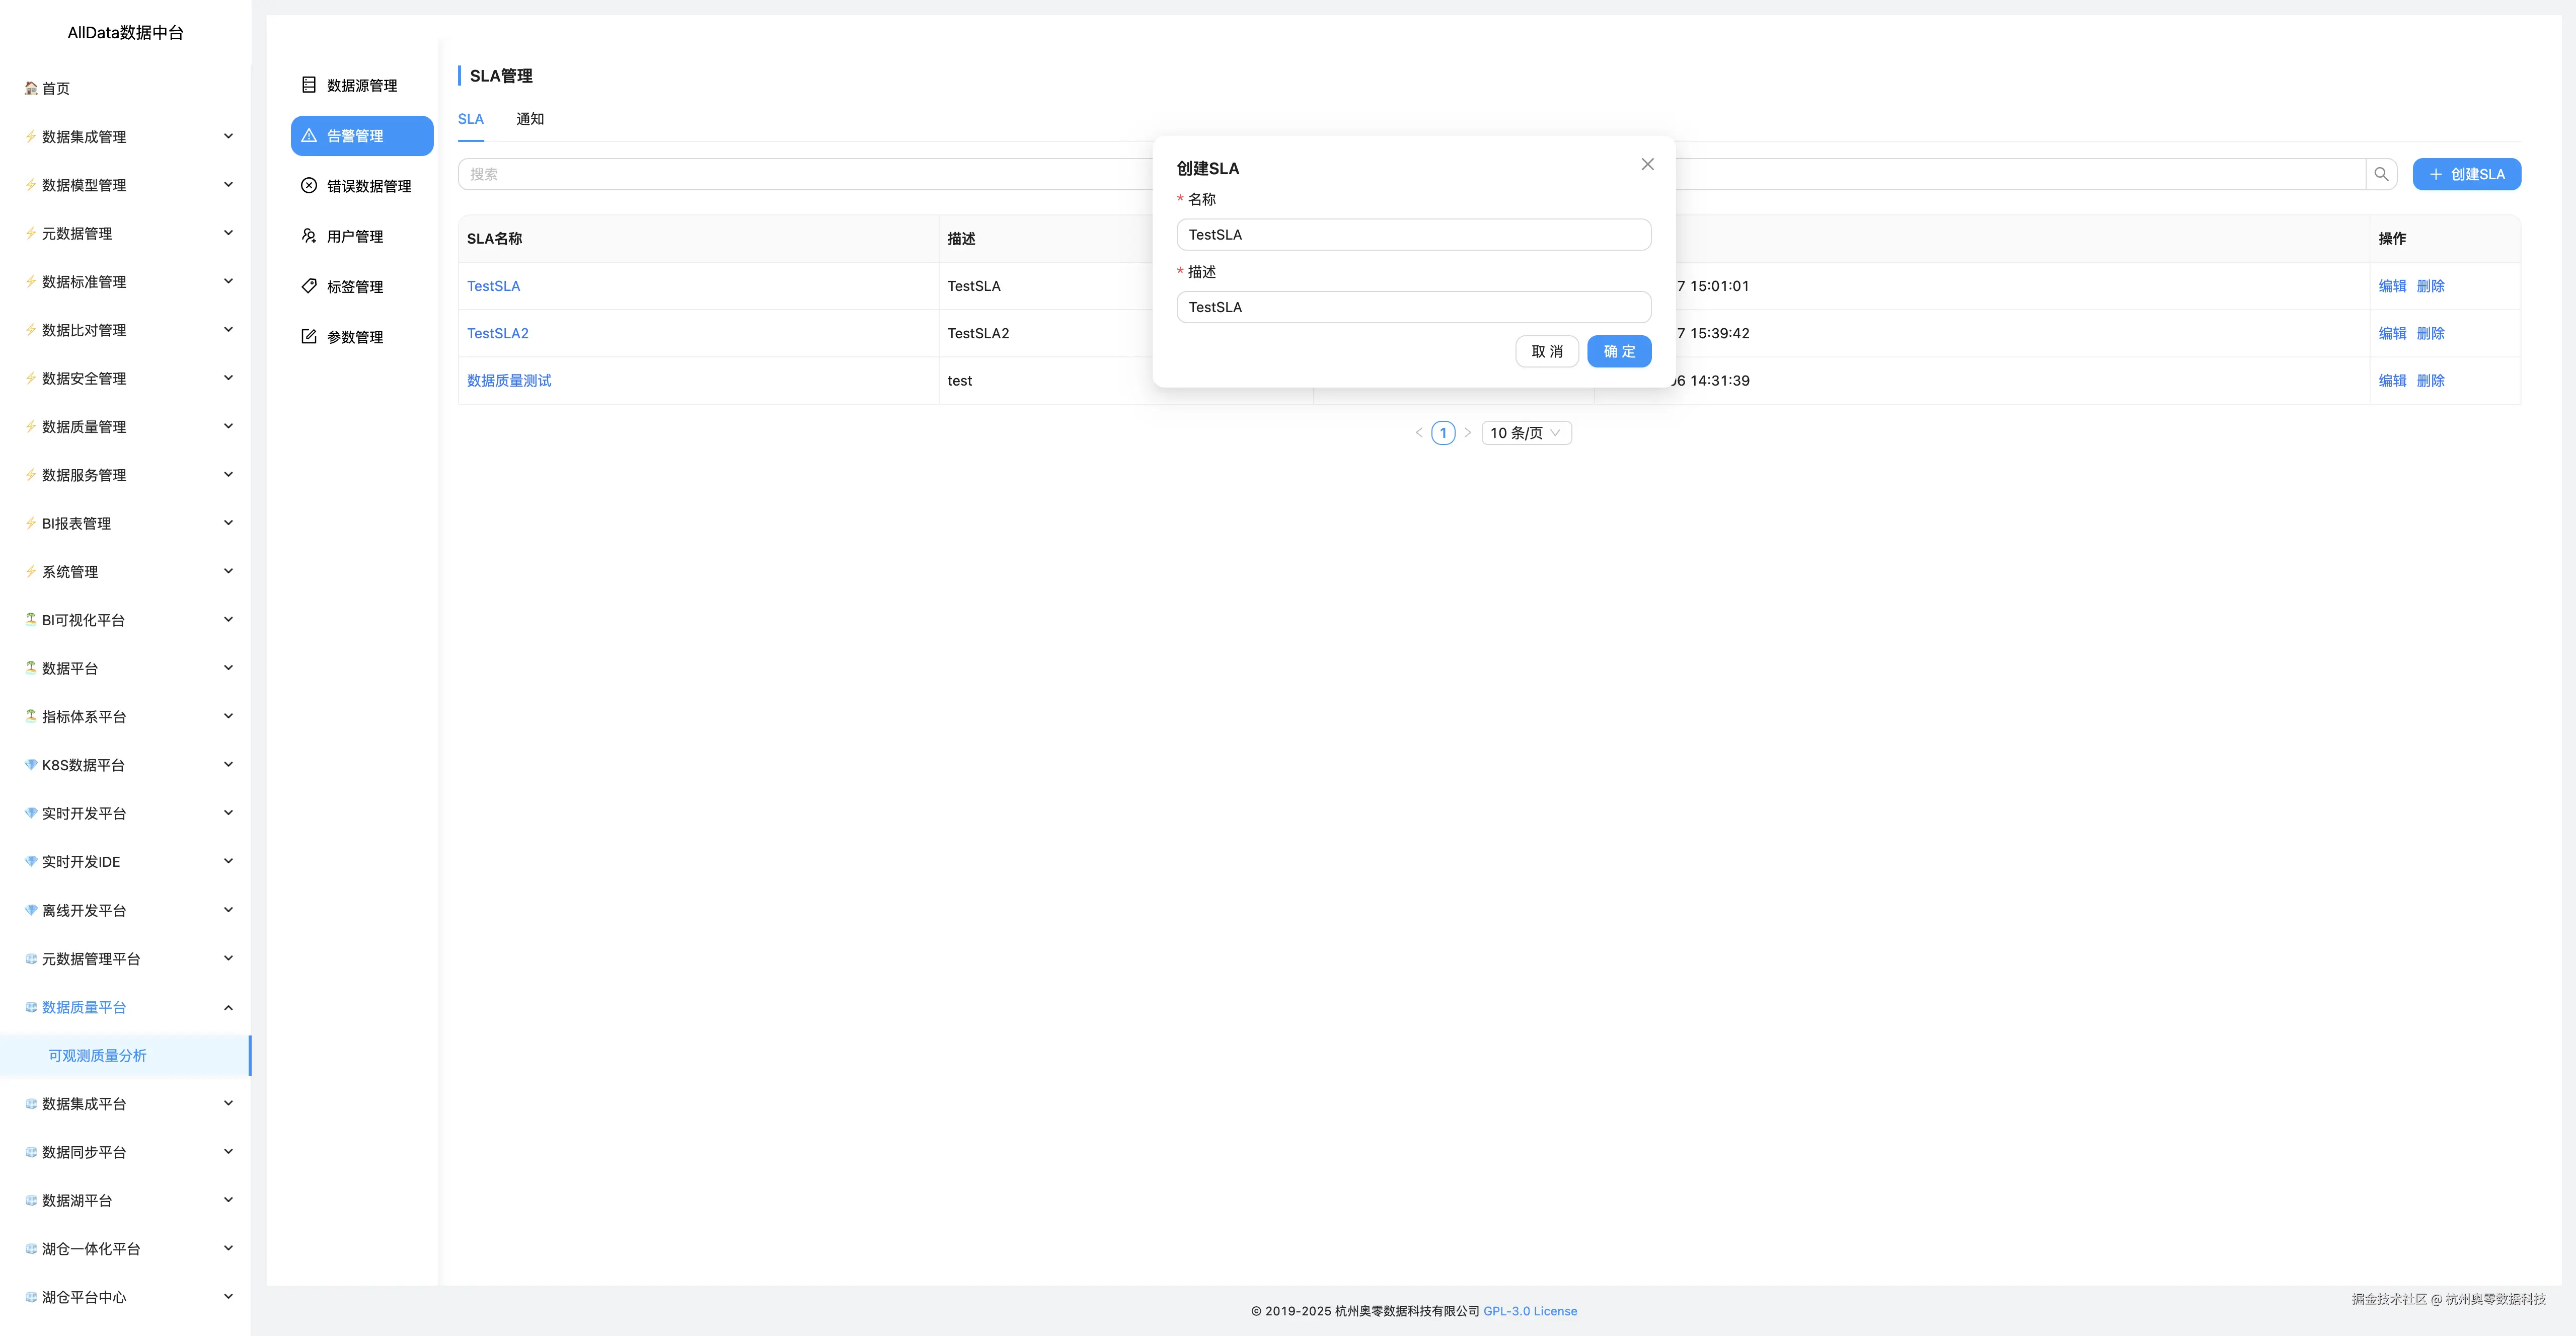
Task: Switch to the 通知 tab
Action: (x=529, y=119)
